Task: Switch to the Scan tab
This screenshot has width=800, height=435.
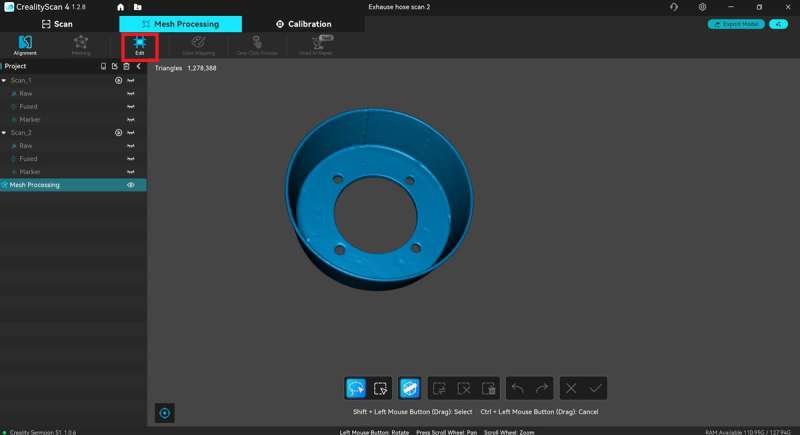Action: tap(57, 24)
